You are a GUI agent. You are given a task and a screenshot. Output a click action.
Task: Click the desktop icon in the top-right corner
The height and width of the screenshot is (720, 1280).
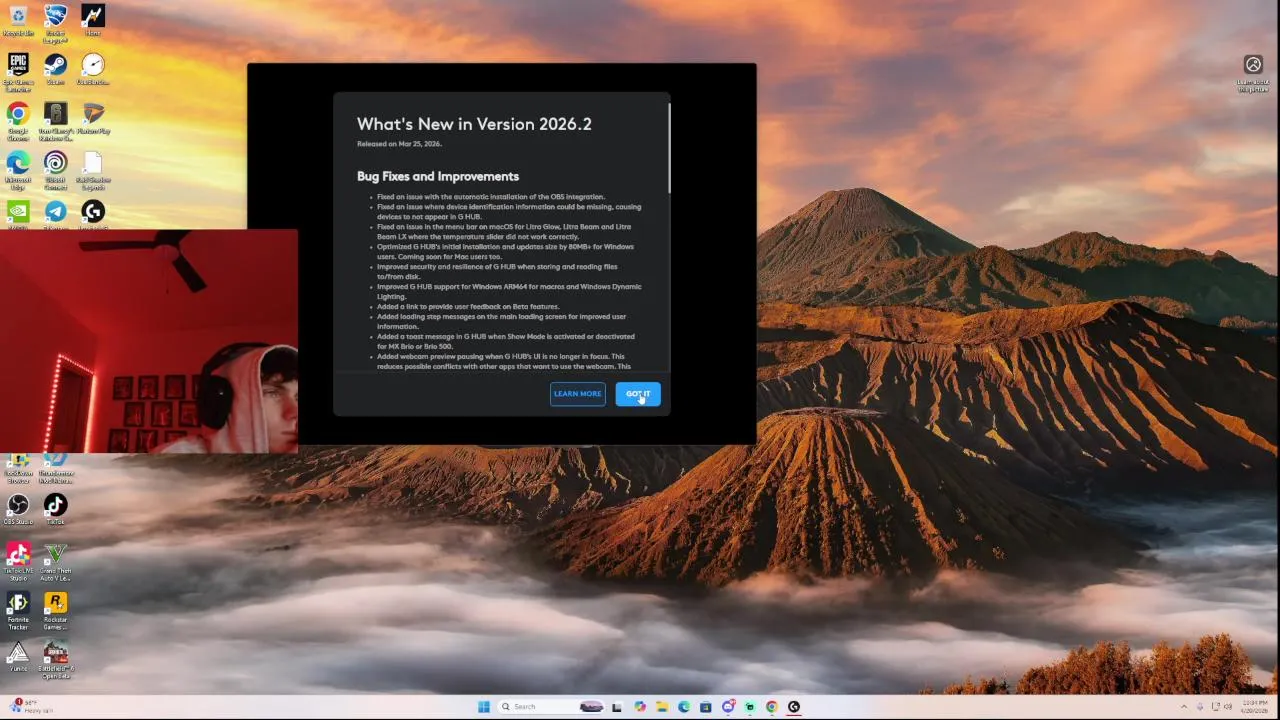pos(1253,73)
